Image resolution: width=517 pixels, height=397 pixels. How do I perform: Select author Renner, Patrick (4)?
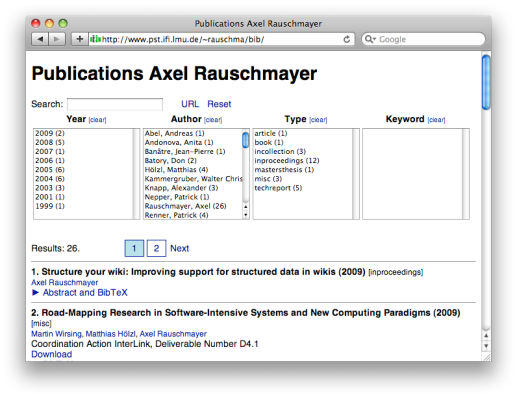(177, 215)
